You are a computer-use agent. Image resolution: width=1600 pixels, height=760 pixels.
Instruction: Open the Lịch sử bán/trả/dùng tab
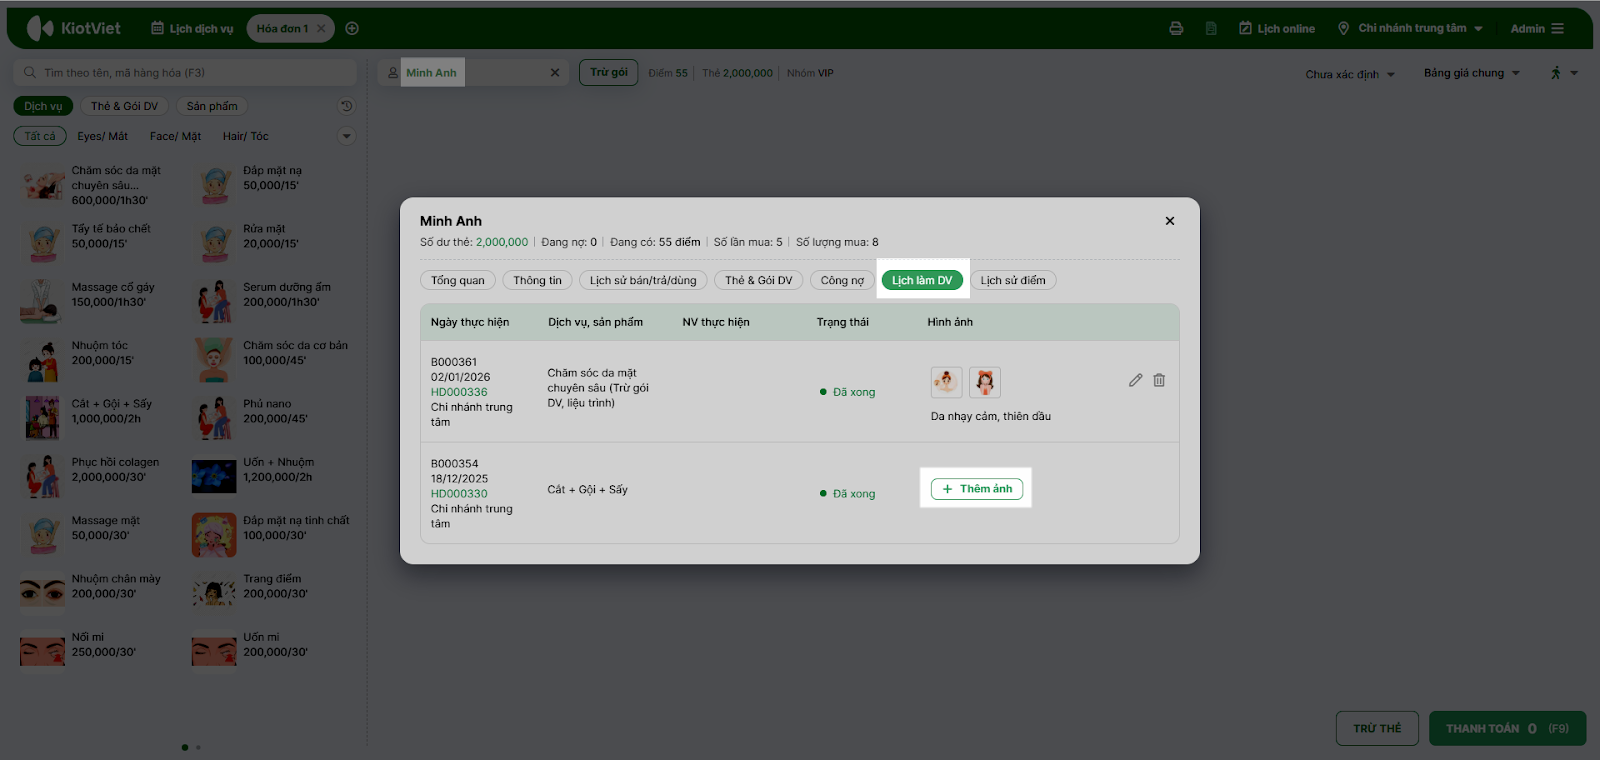tap(643, 281)
